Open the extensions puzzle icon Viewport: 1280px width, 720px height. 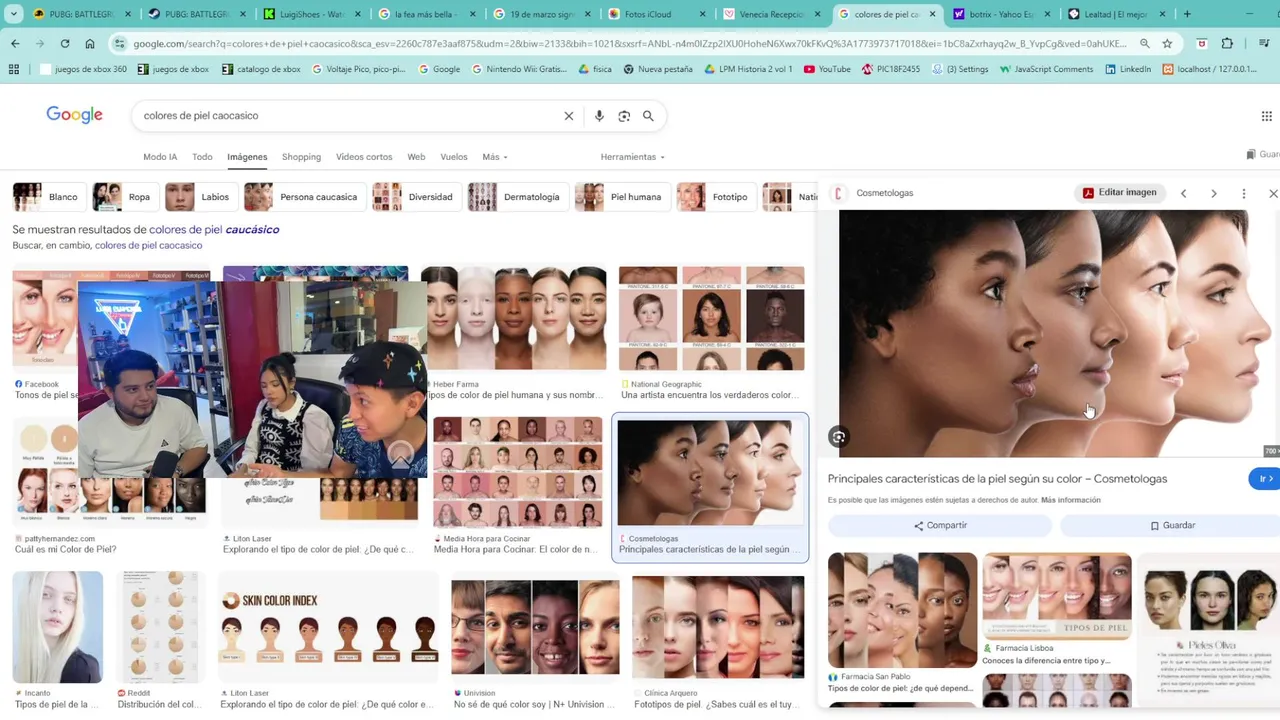click(x=1227, y=44)
